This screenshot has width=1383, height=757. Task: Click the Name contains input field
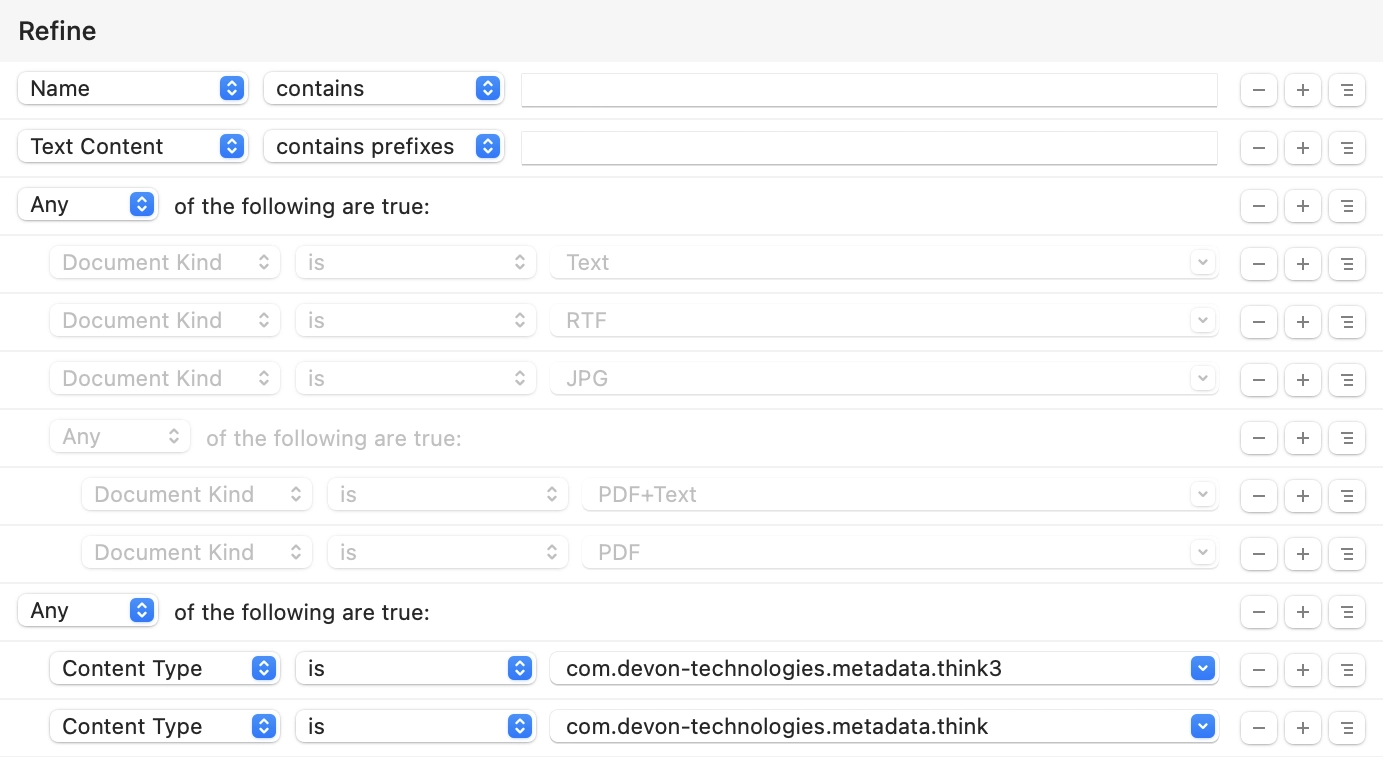(868, 89)
